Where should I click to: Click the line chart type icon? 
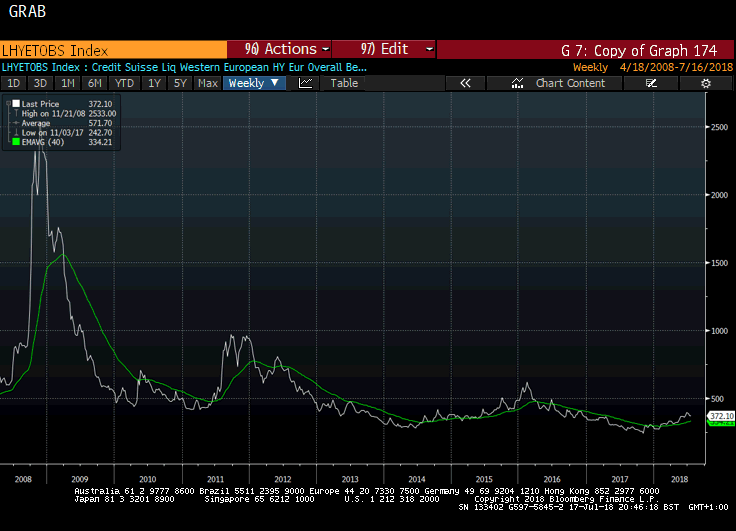coord(305,83)
